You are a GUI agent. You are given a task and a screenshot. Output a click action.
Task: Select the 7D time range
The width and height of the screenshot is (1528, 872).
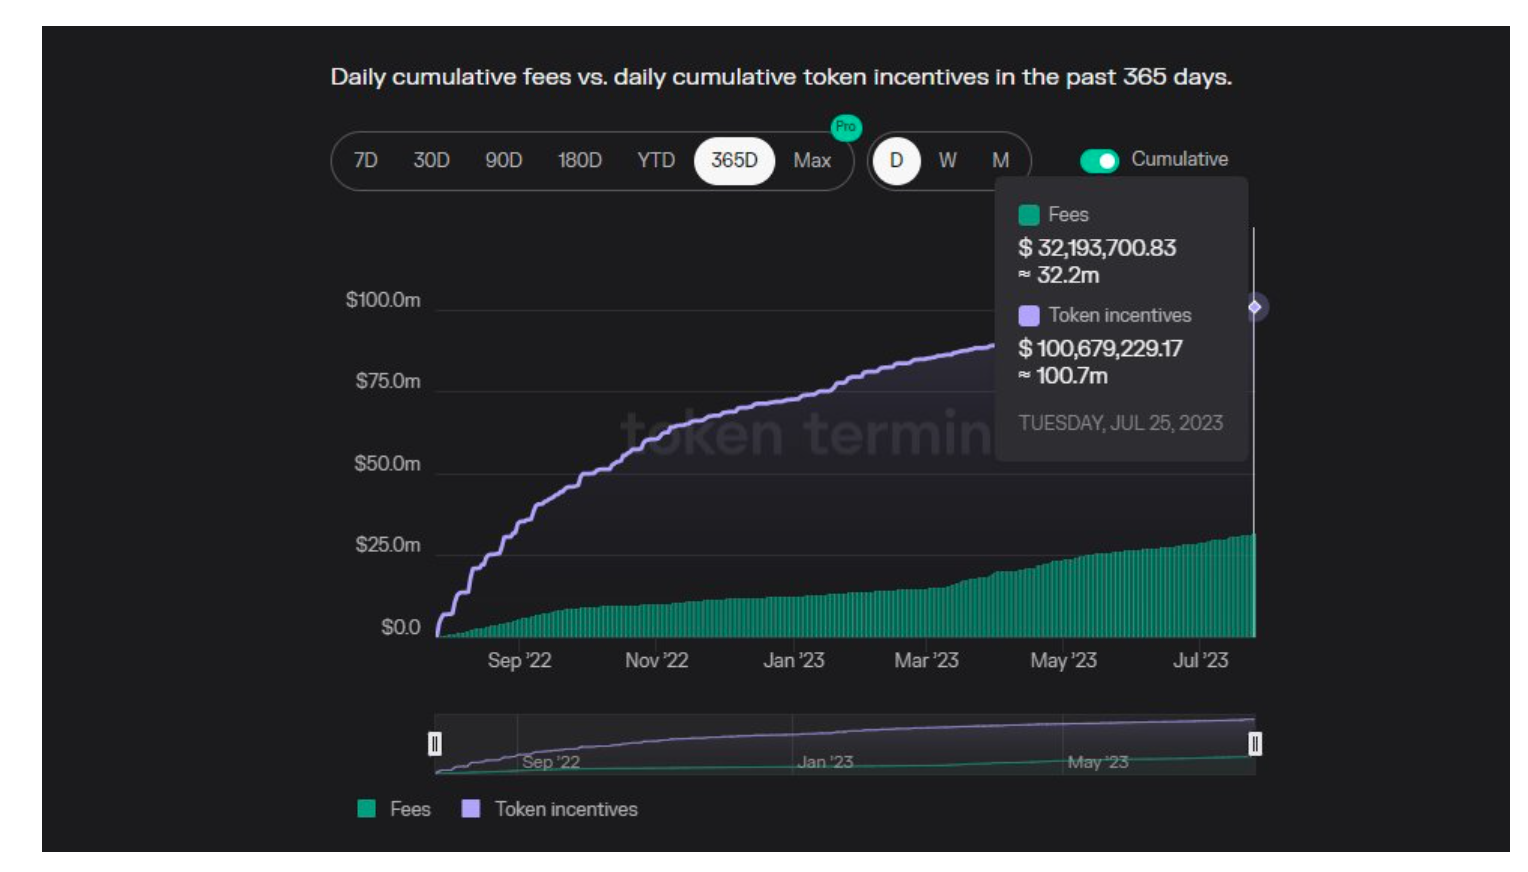(366, 160)
